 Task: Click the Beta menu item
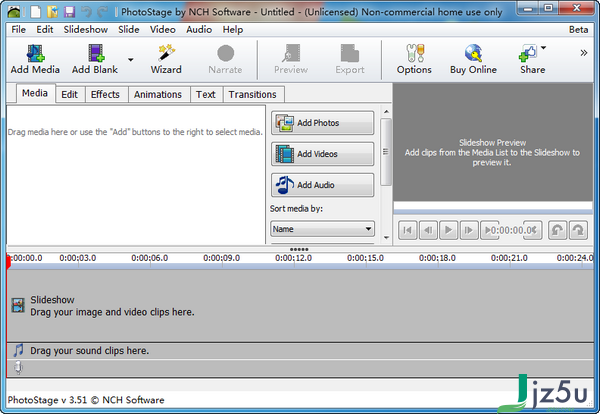(578, 29)
